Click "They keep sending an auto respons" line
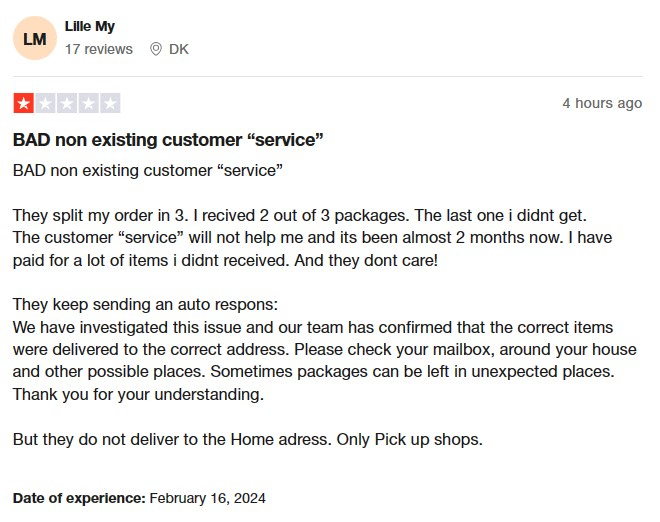660x522 pixels. pos(145,304)
